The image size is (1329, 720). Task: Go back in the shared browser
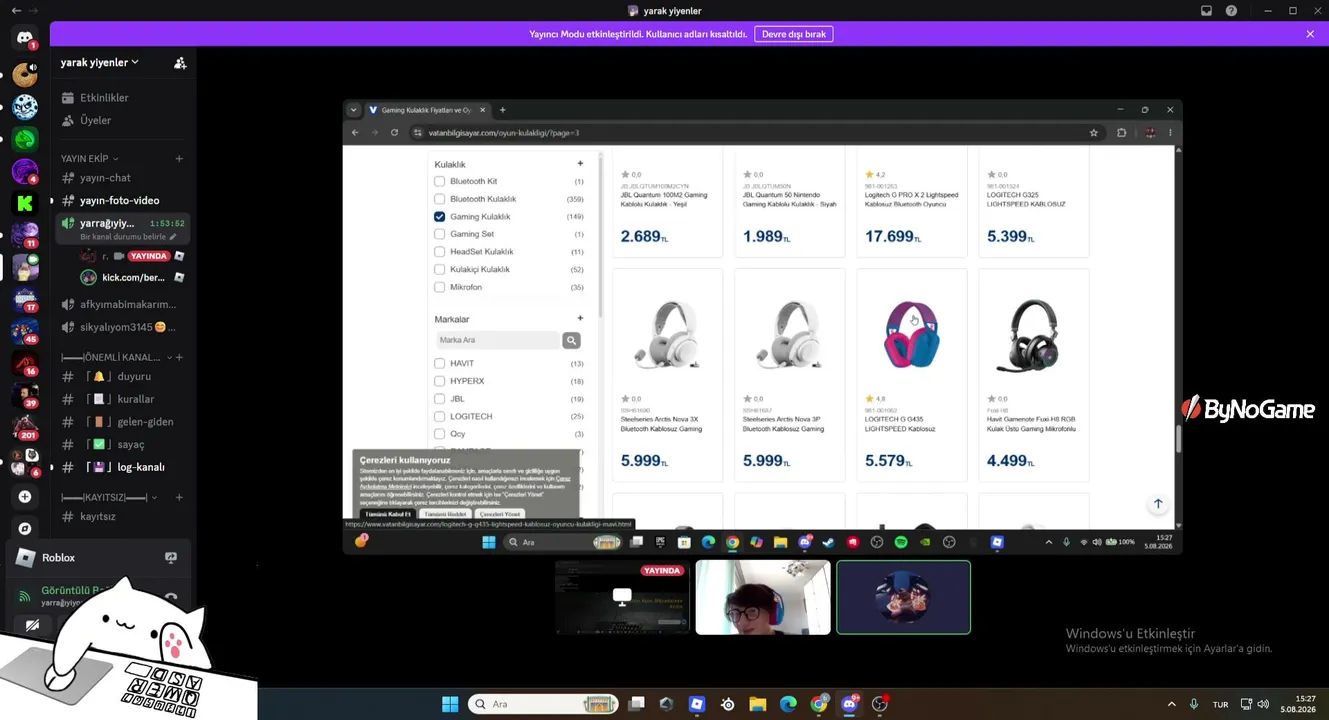355,132
